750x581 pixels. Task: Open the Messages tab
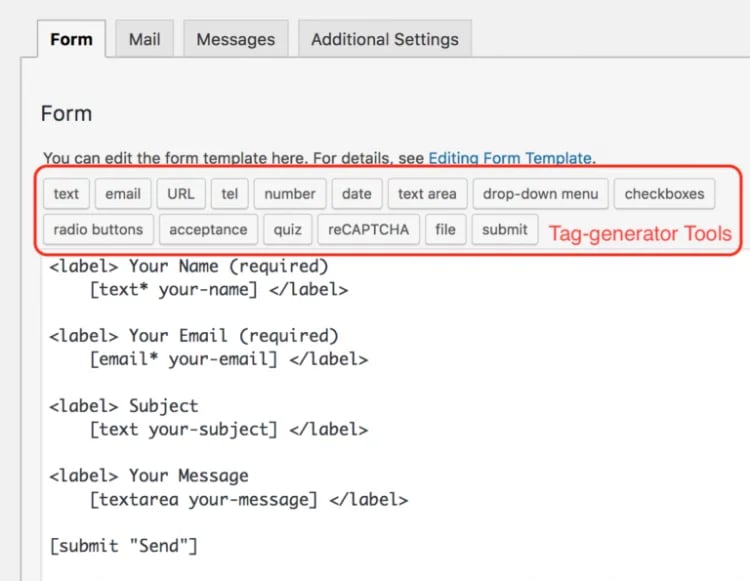click(x=236, y=40)
